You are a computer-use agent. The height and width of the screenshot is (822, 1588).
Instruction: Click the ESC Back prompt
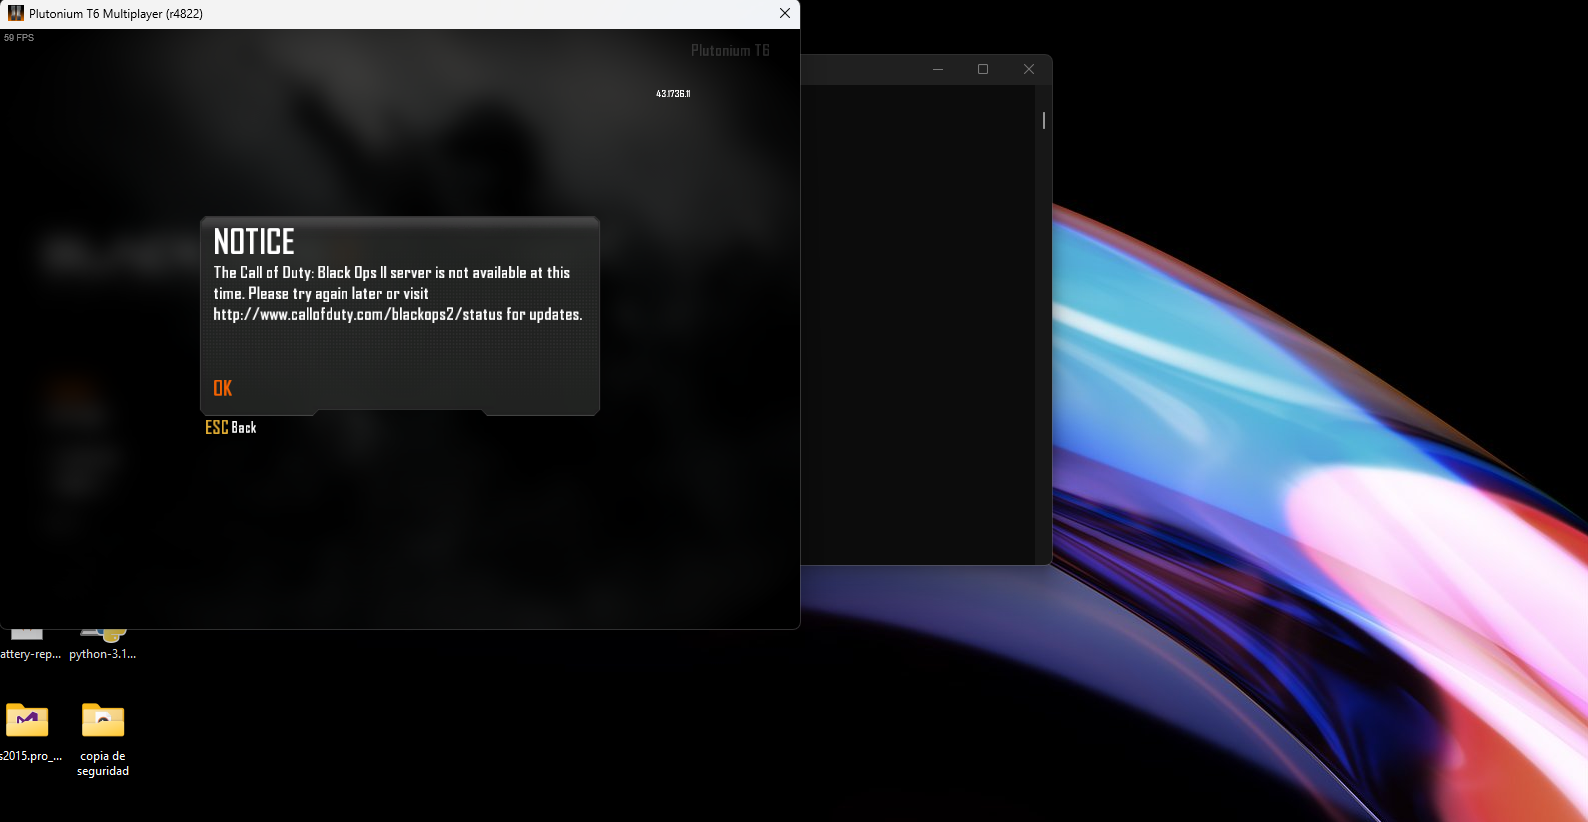(x=231, y=427)
